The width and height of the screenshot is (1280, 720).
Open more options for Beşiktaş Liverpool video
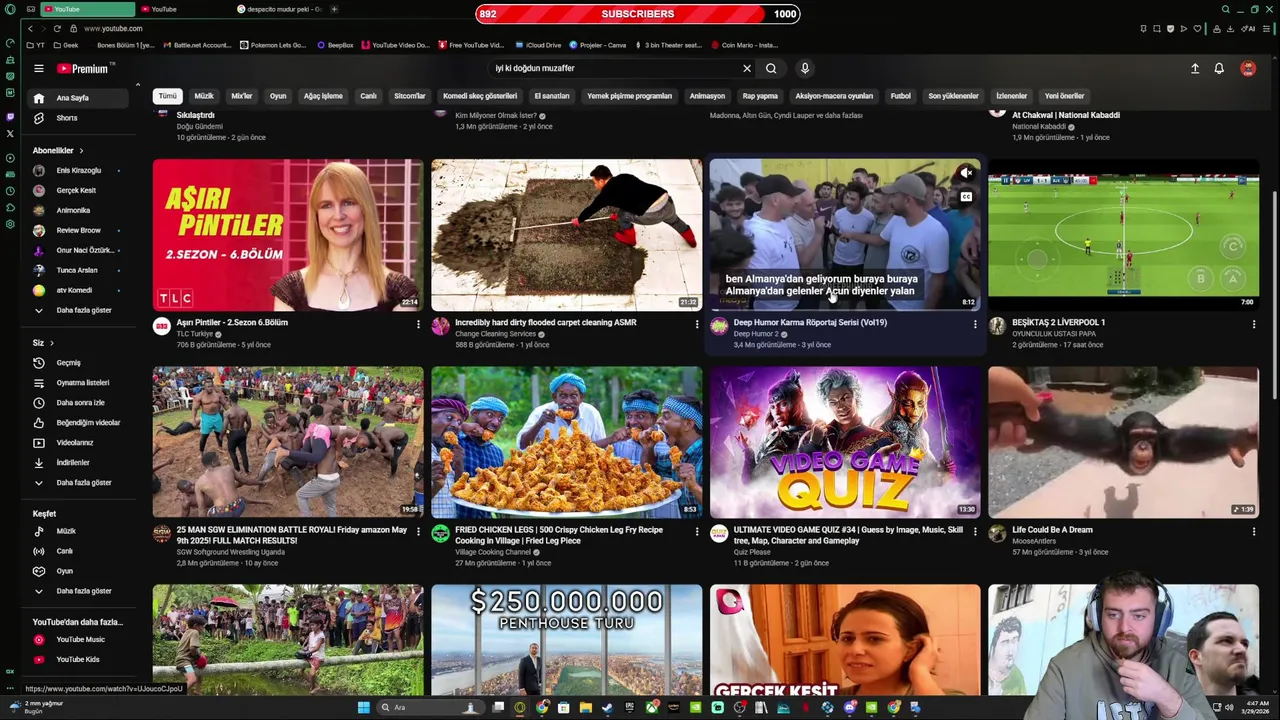tap(1254, 324)
